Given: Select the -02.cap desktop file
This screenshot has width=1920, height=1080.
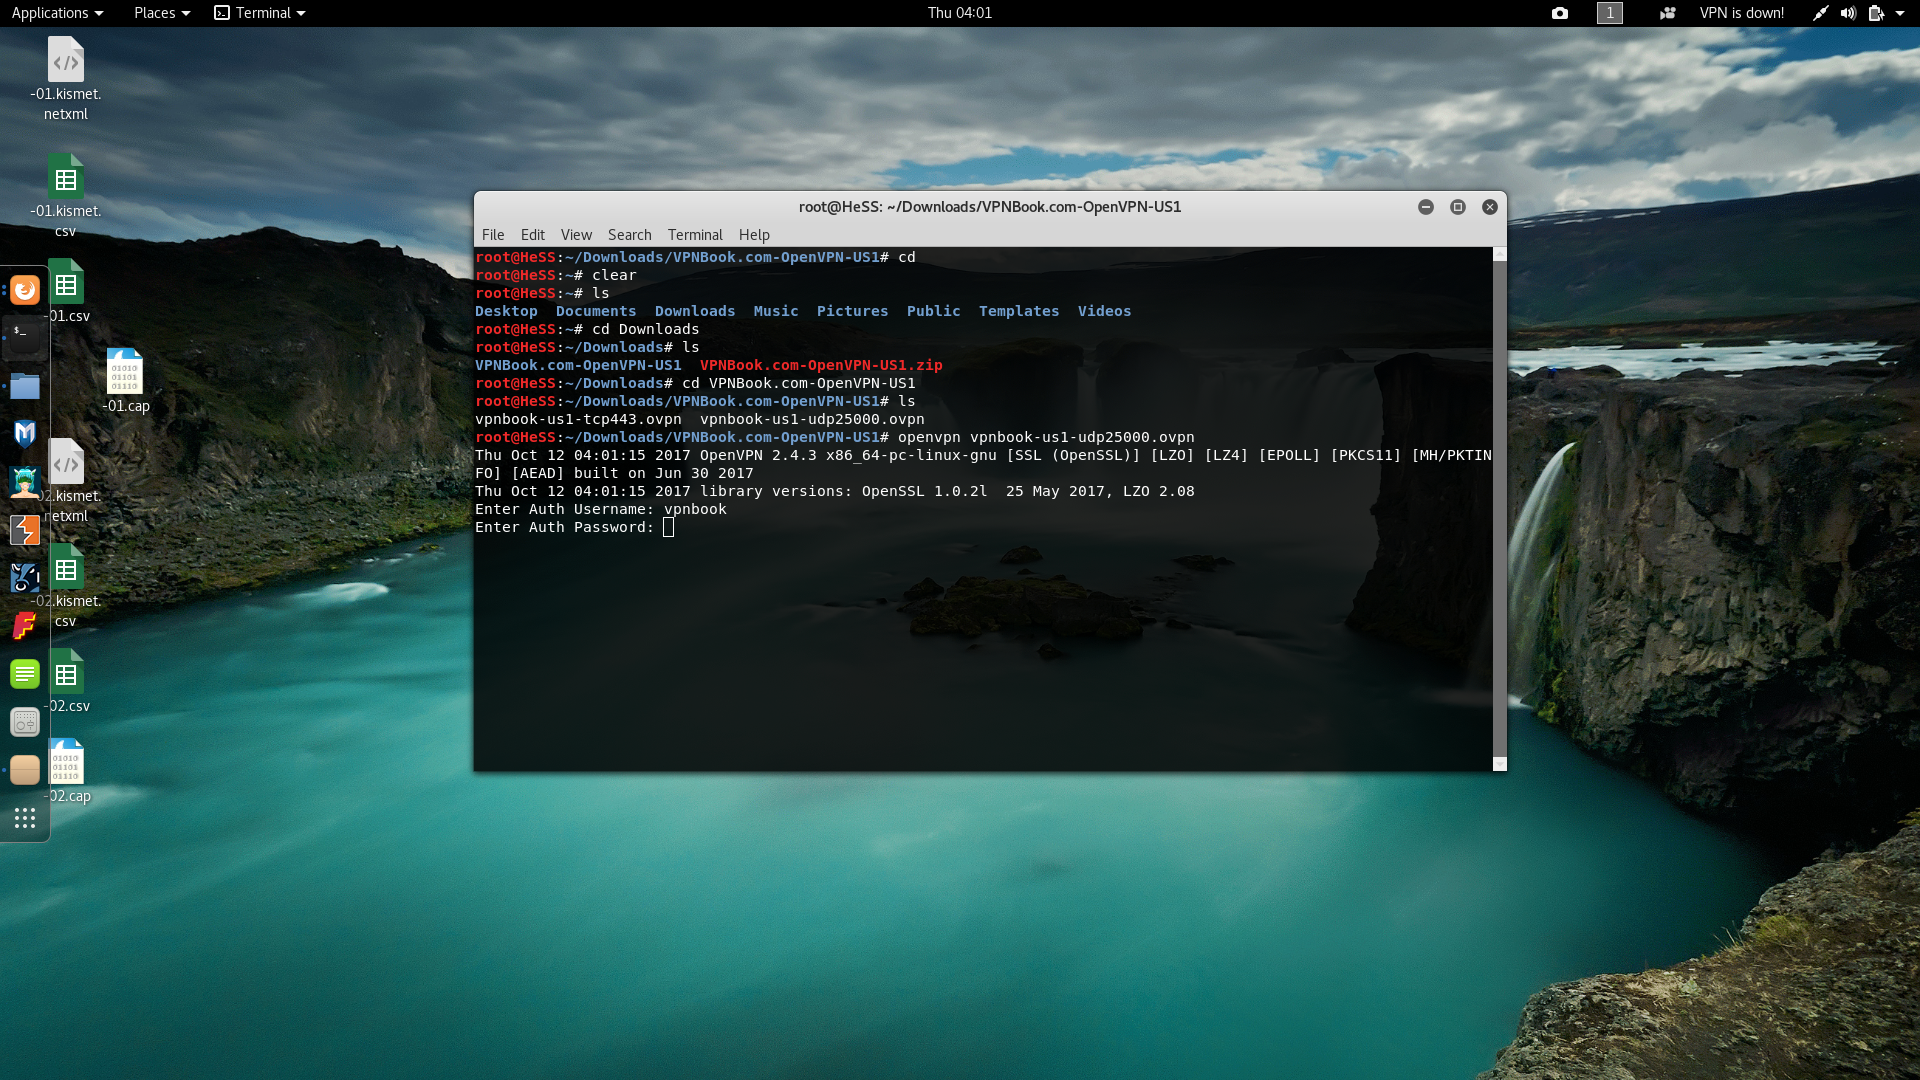Looking at the screenshot, I should pyautogui.click(x=66, y=771).
